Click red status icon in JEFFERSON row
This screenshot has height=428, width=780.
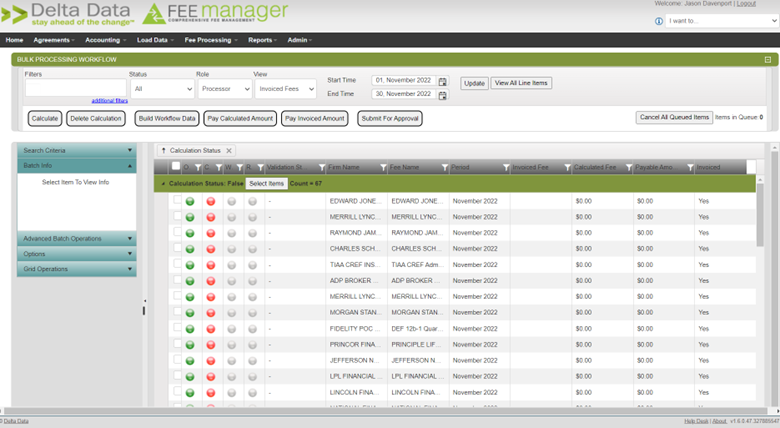click(x=211, y=361)
